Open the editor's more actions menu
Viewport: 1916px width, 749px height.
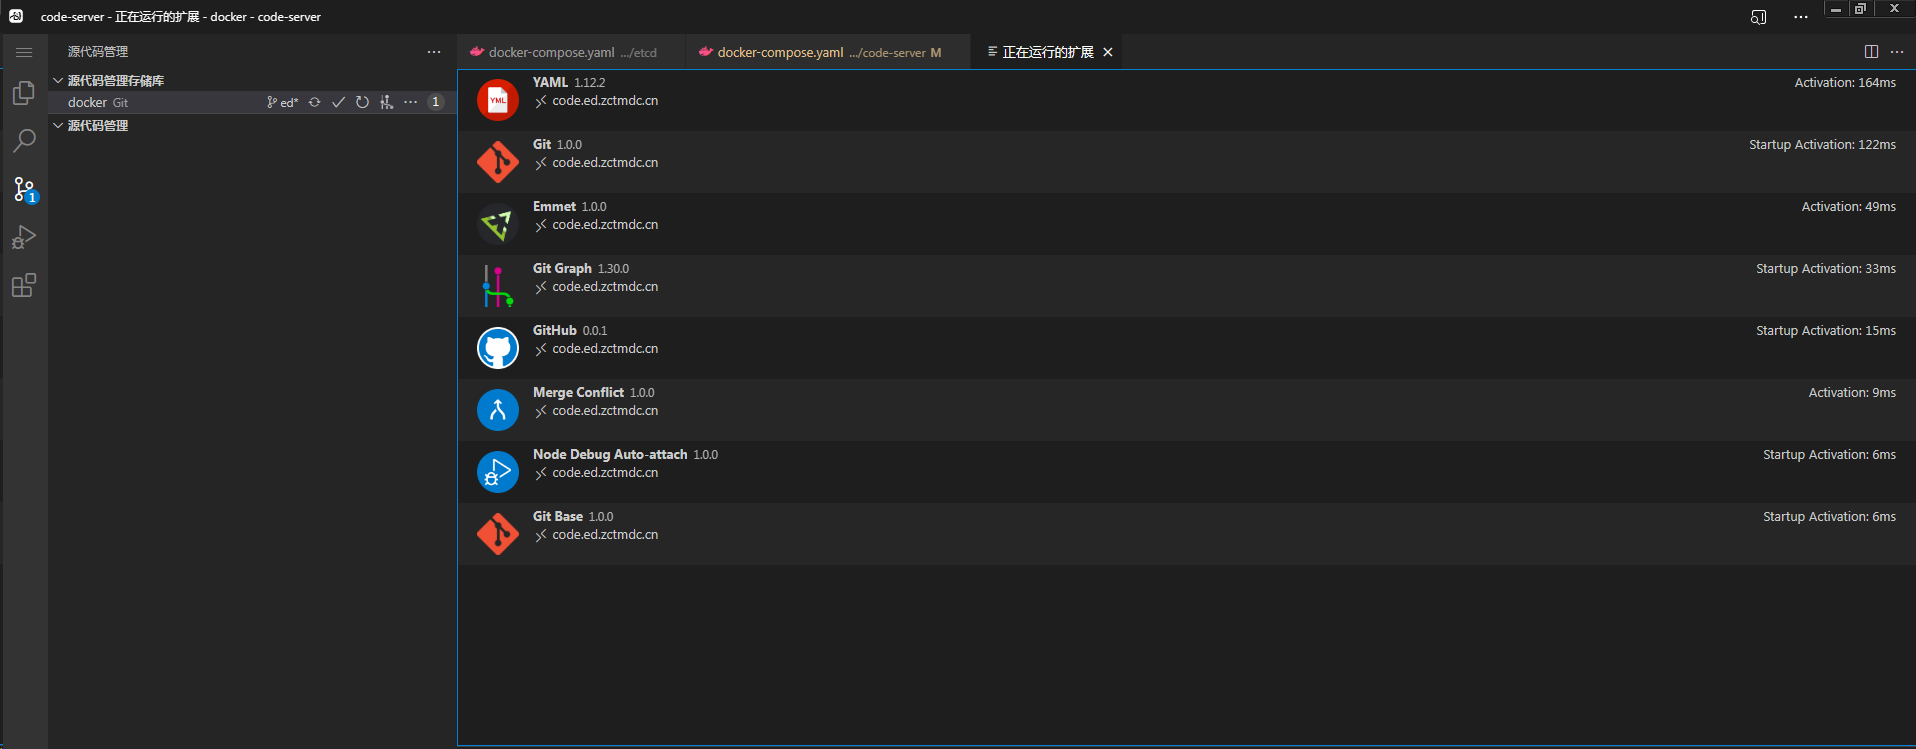click(1897, 52)
